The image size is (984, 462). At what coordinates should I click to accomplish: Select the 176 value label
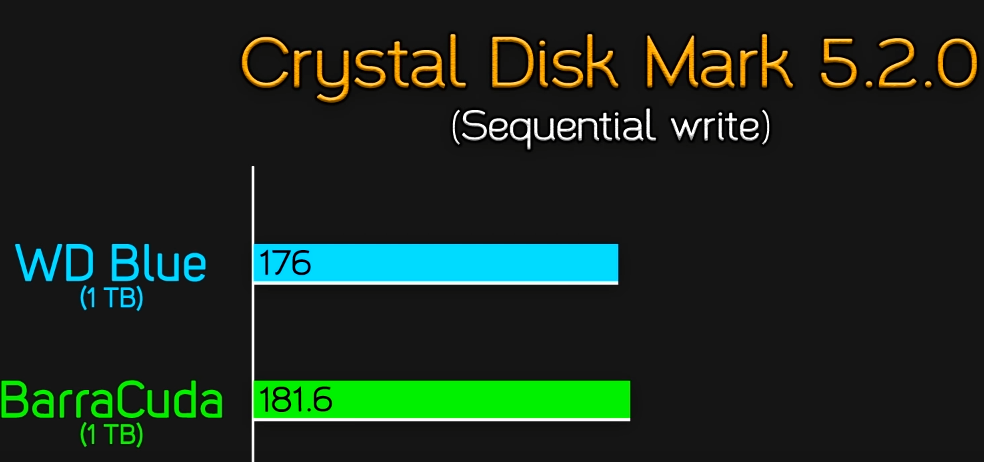click(285, 264)
